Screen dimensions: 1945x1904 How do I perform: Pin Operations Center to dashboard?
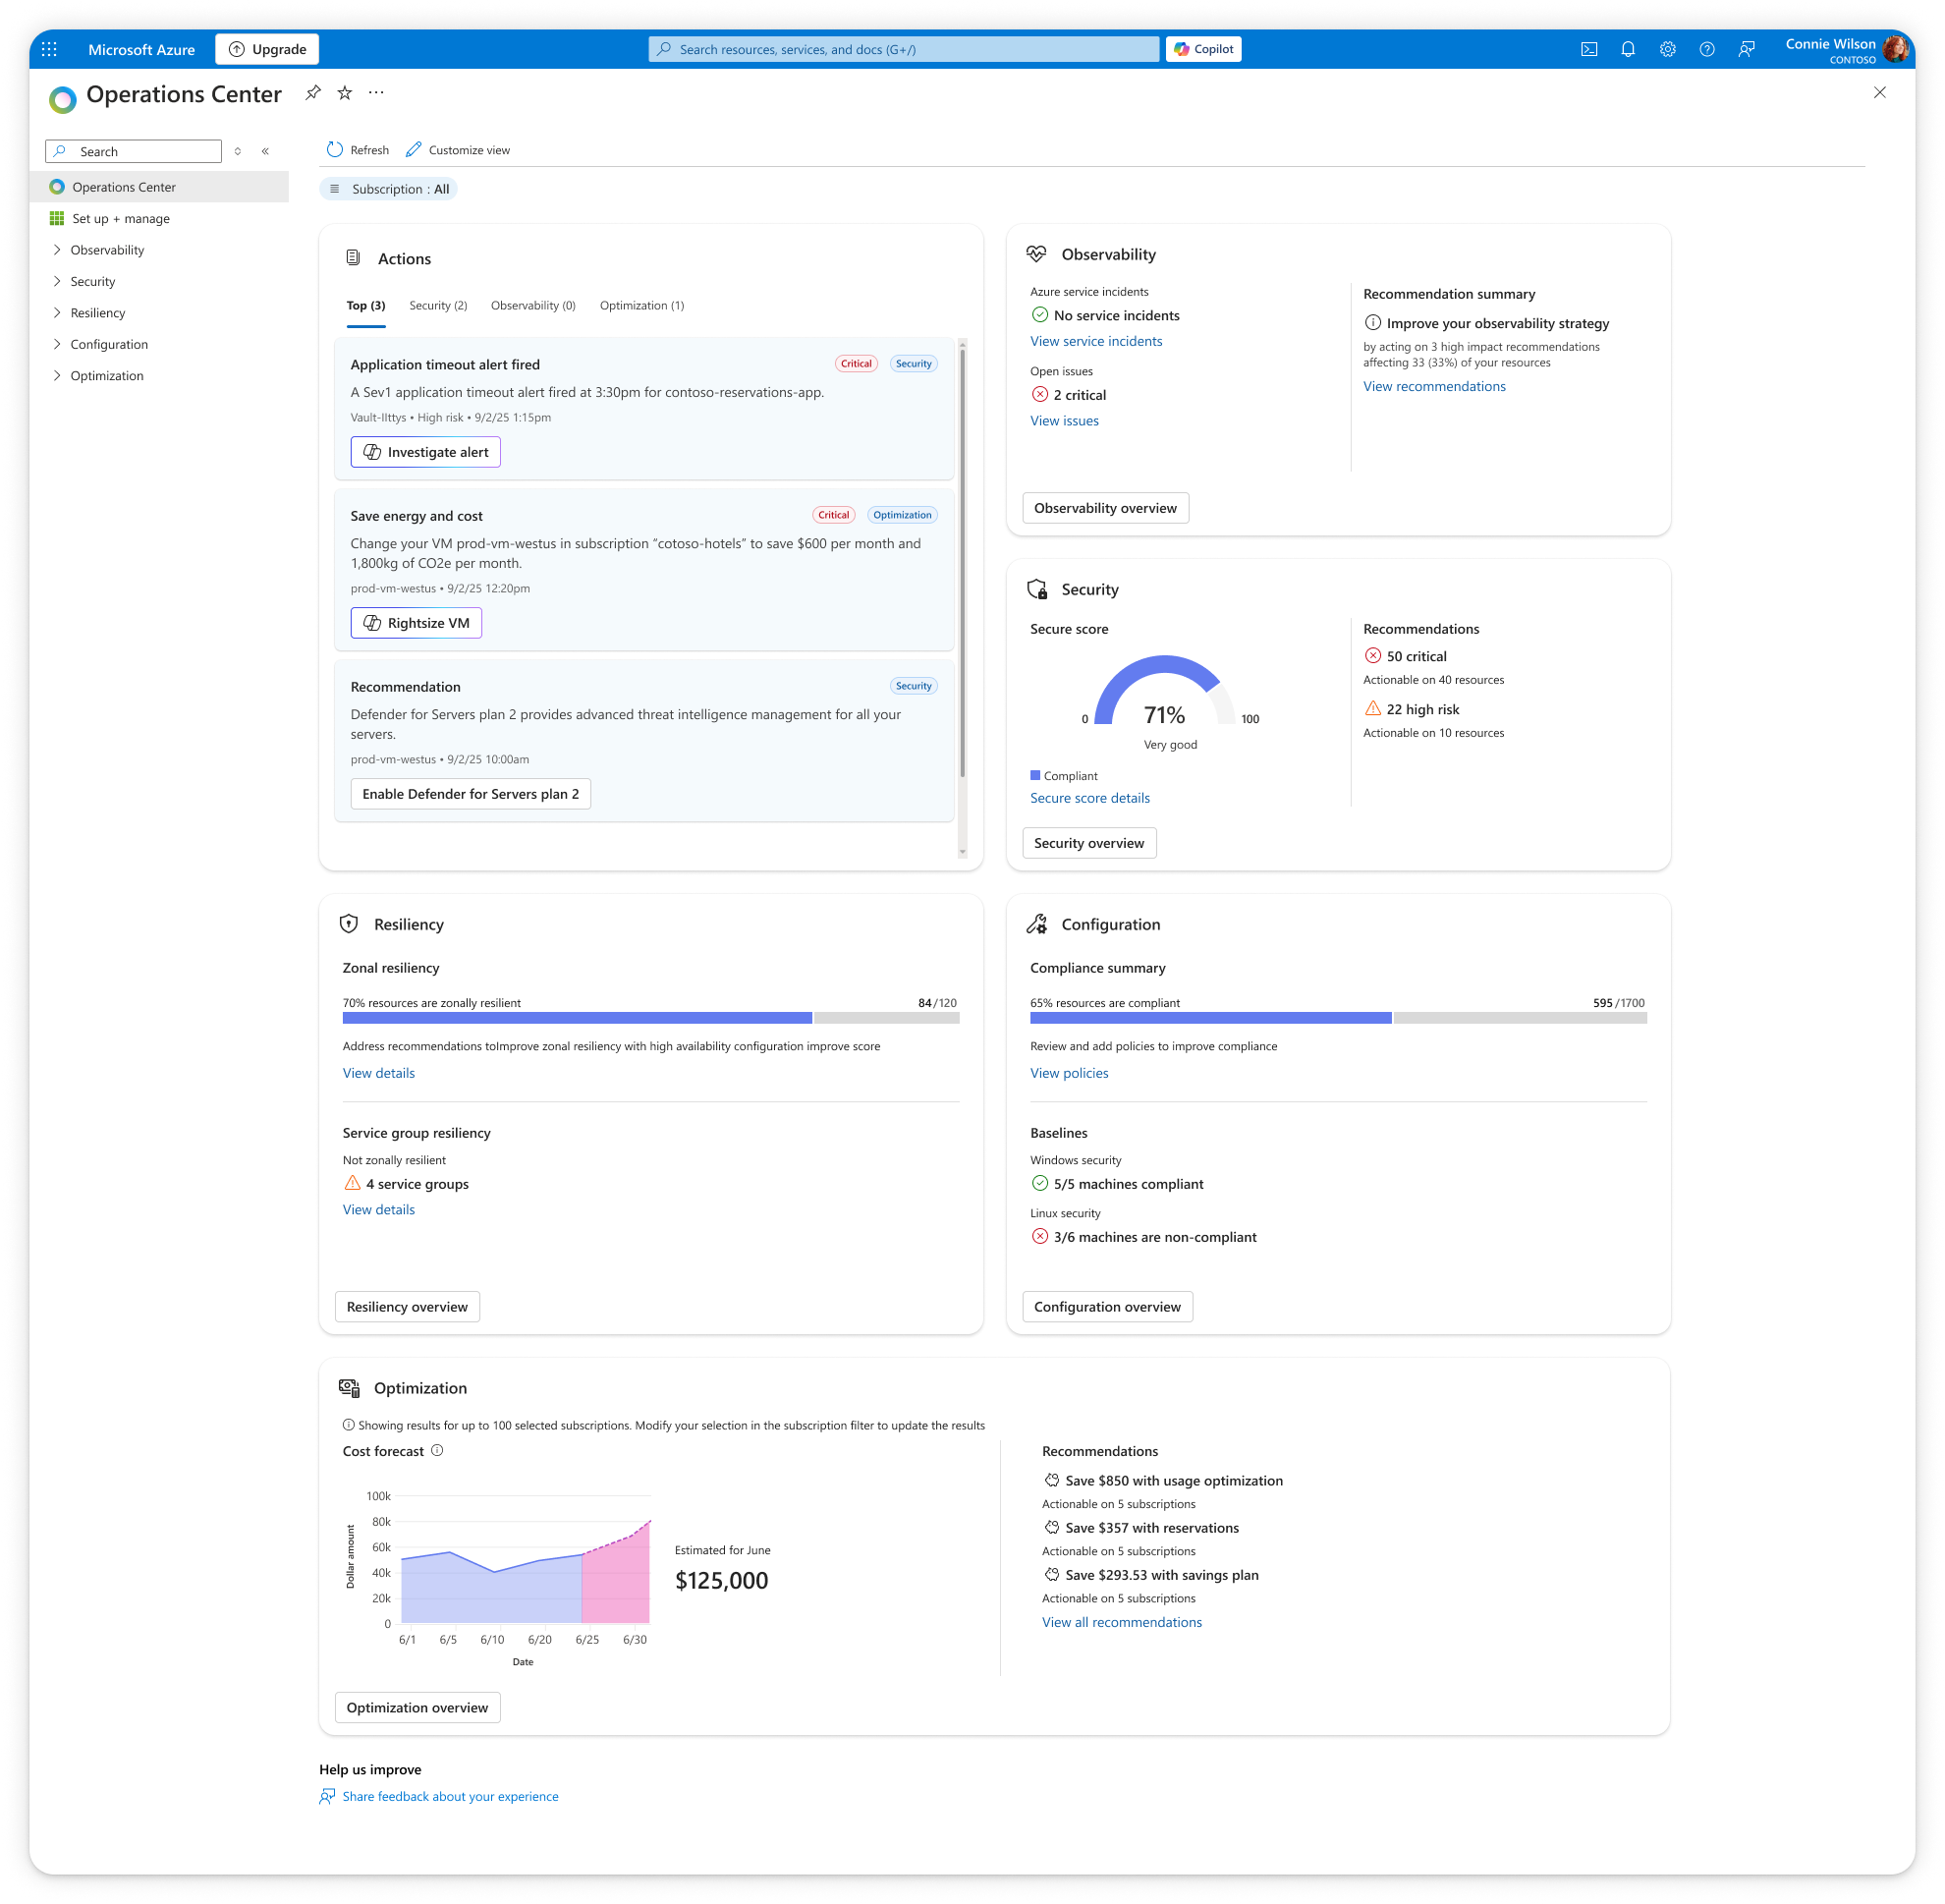[x=313, y=93]
